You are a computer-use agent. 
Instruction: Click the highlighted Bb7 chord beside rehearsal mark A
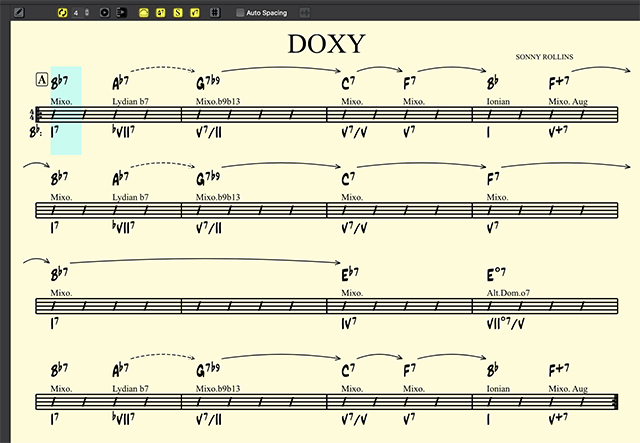60,82
